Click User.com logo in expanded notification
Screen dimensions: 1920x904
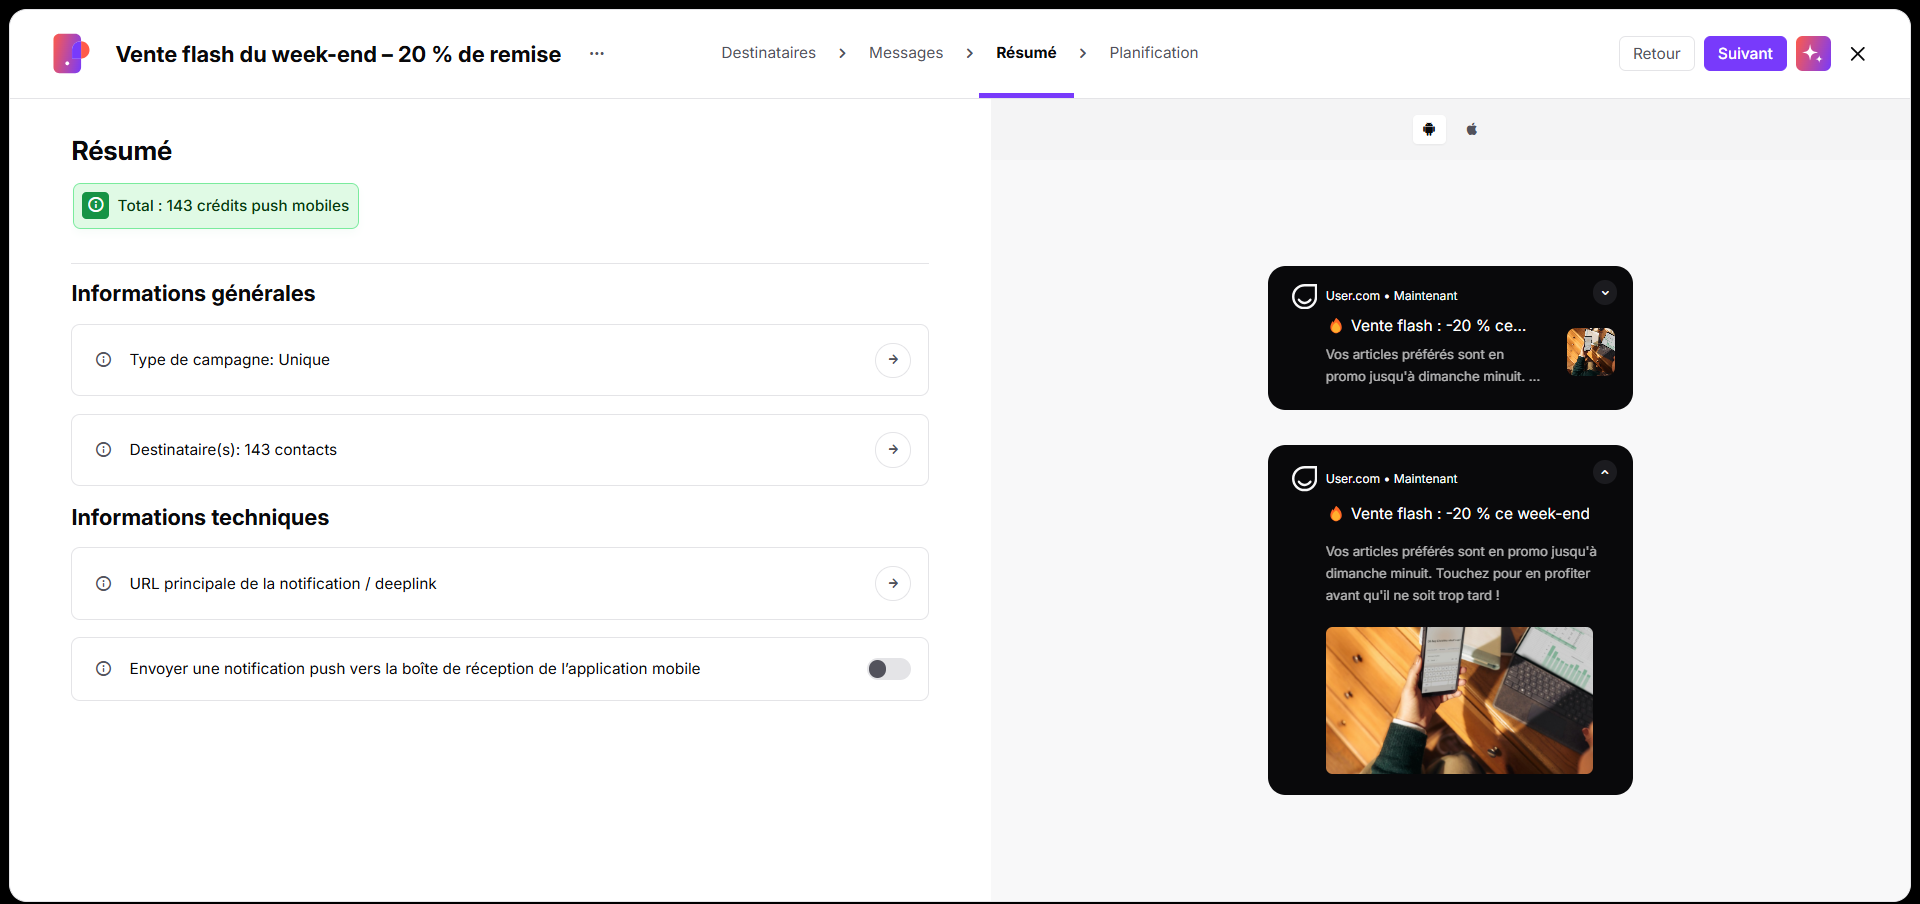coord(1304,479)
